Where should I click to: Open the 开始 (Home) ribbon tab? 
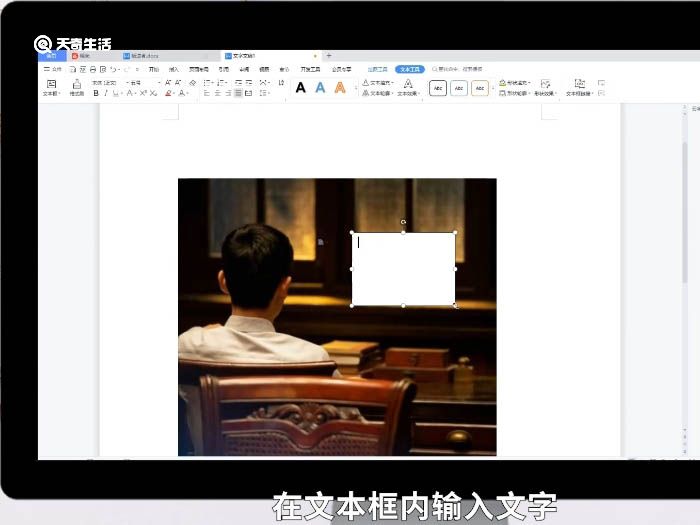click(154, 69)
